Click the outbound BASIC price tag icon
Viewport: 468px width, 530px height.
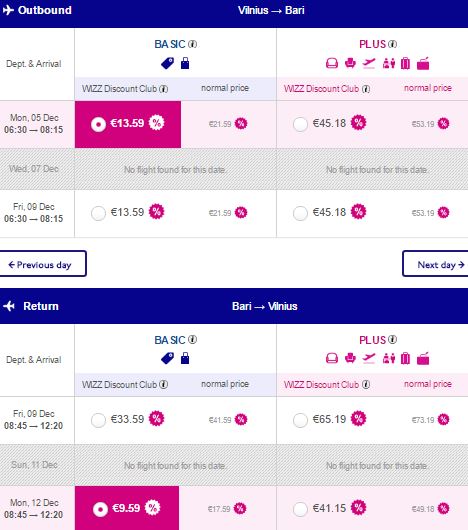pos(167,63)
